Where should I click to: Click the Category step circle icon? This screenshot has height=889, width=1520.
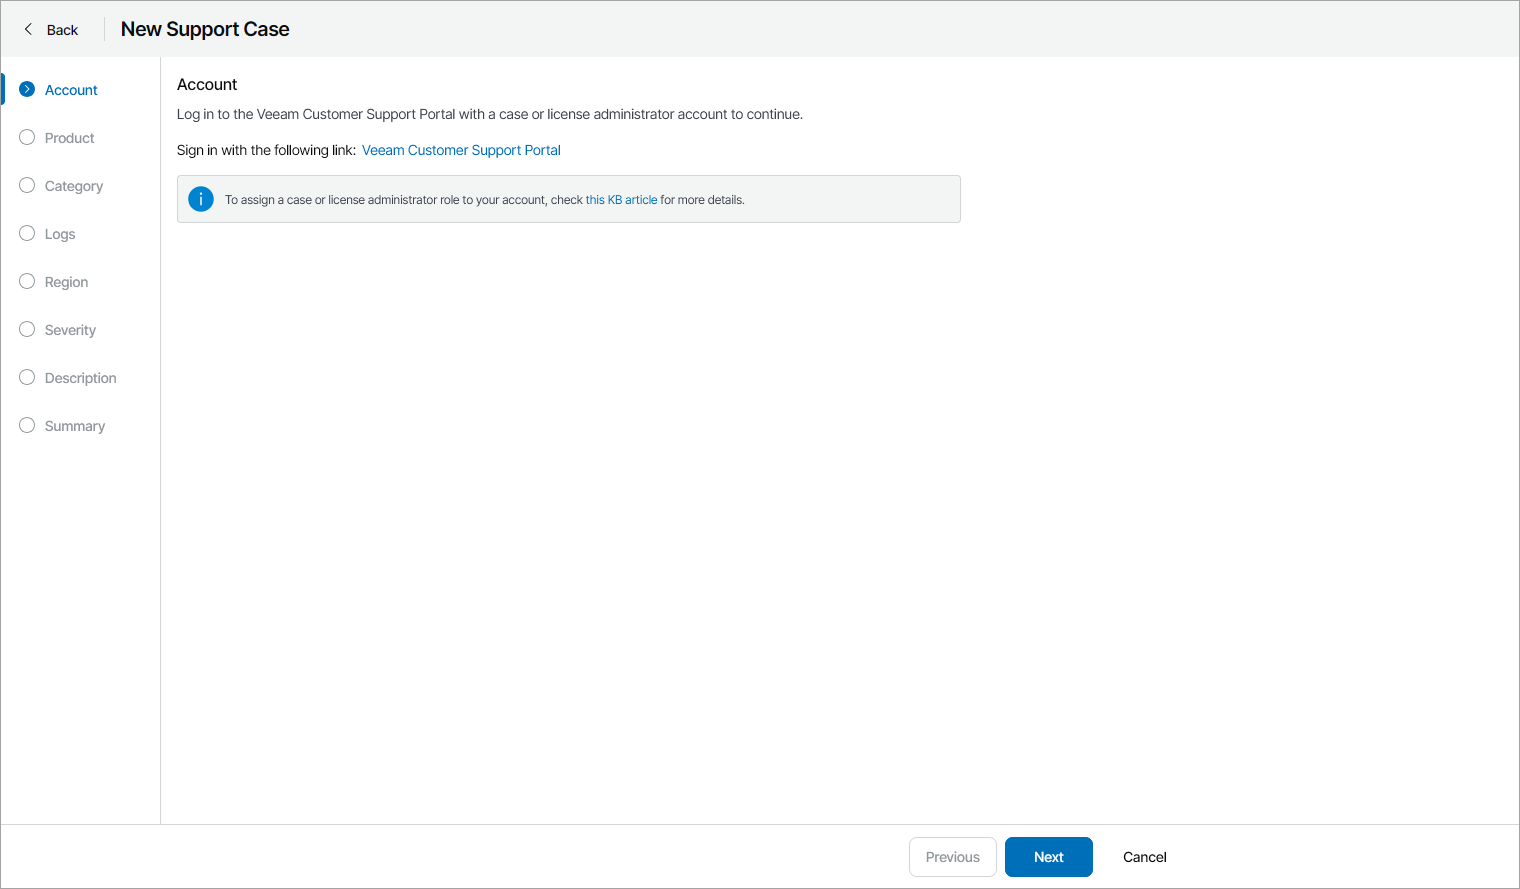pyautogui.click(x=27, y=185)
